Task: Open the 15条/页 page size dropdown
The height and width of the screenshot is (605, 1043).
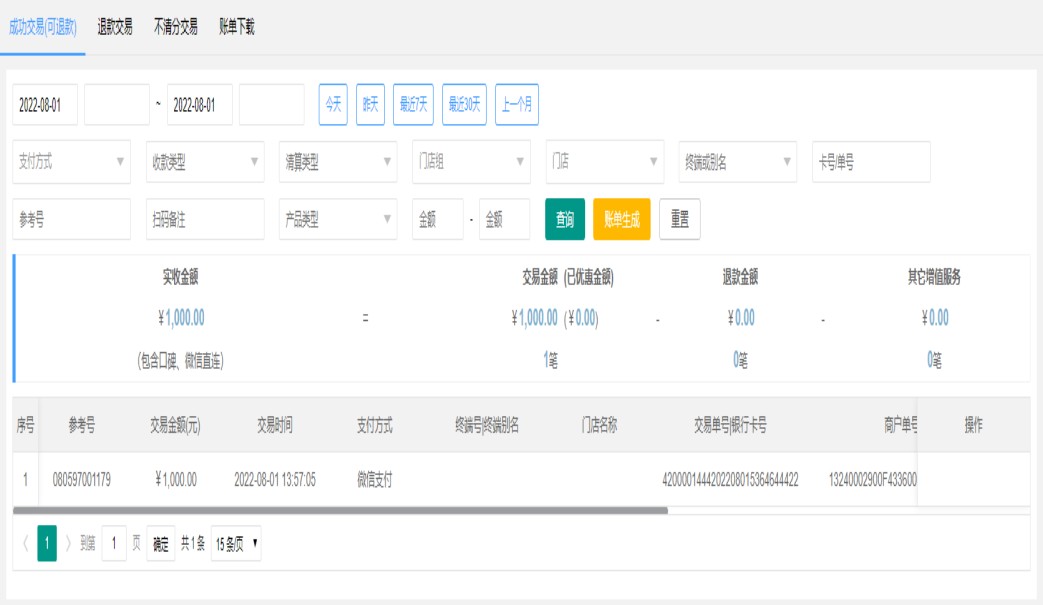Action: (x=236, y=544)
